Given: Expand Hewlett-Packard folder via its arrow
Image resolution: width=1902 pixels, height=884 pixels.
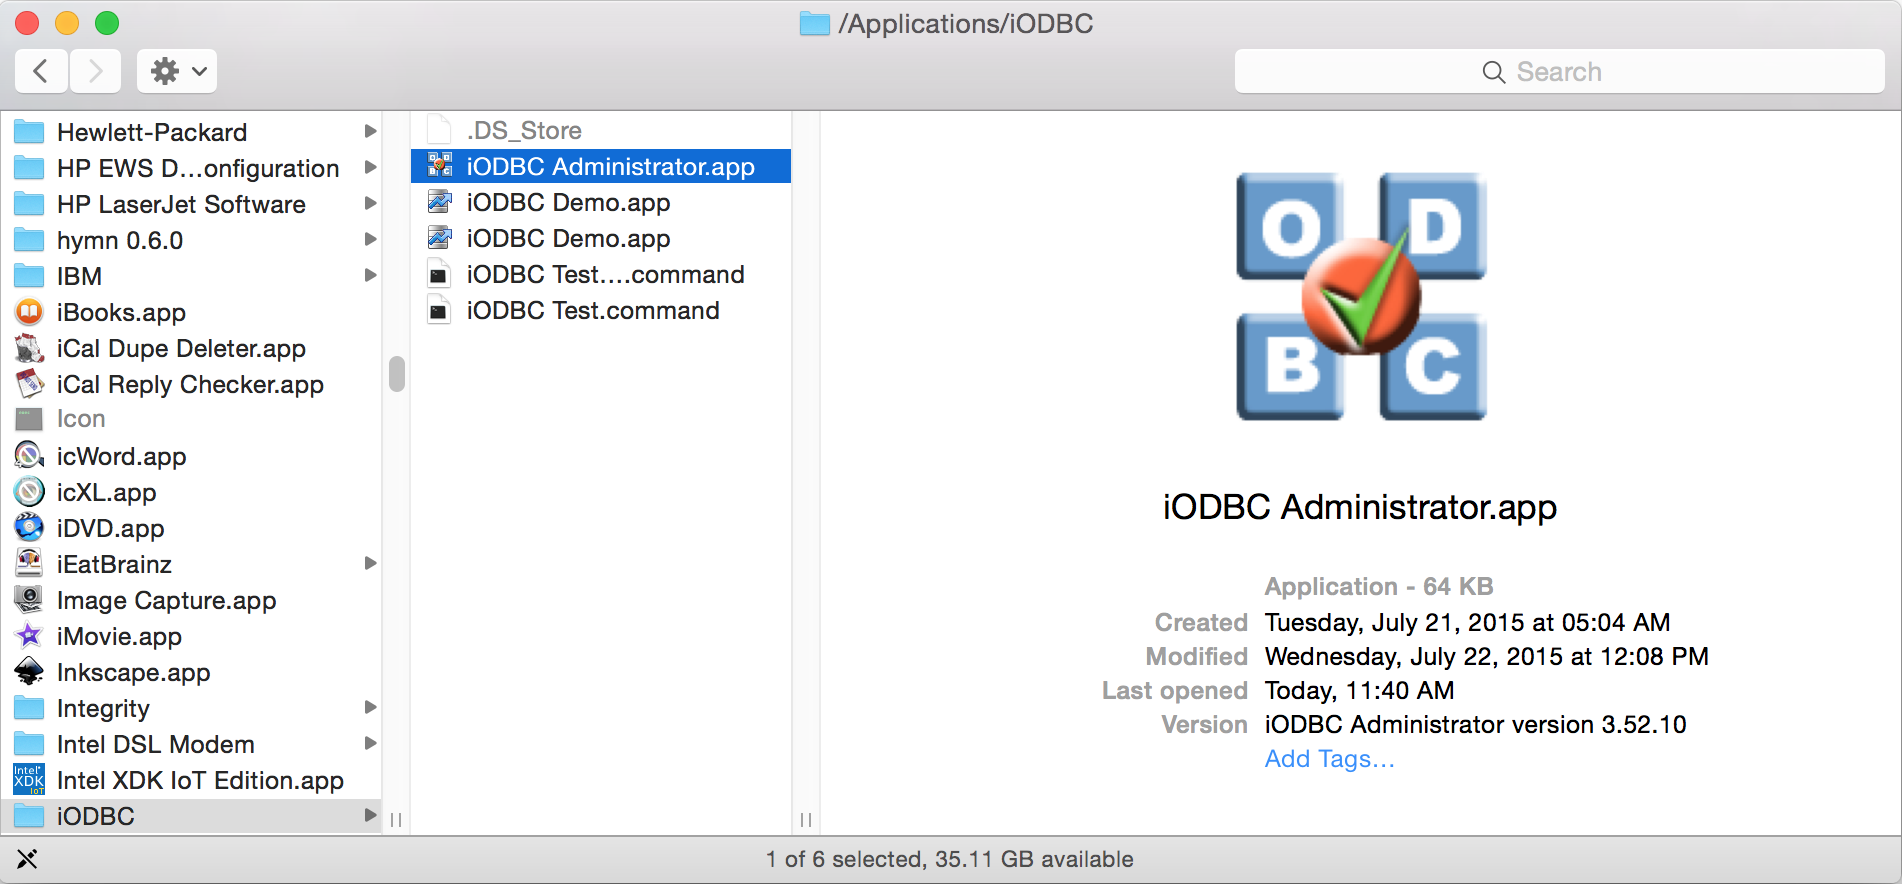Looking at the screenshot, I should tap(370, 131).
